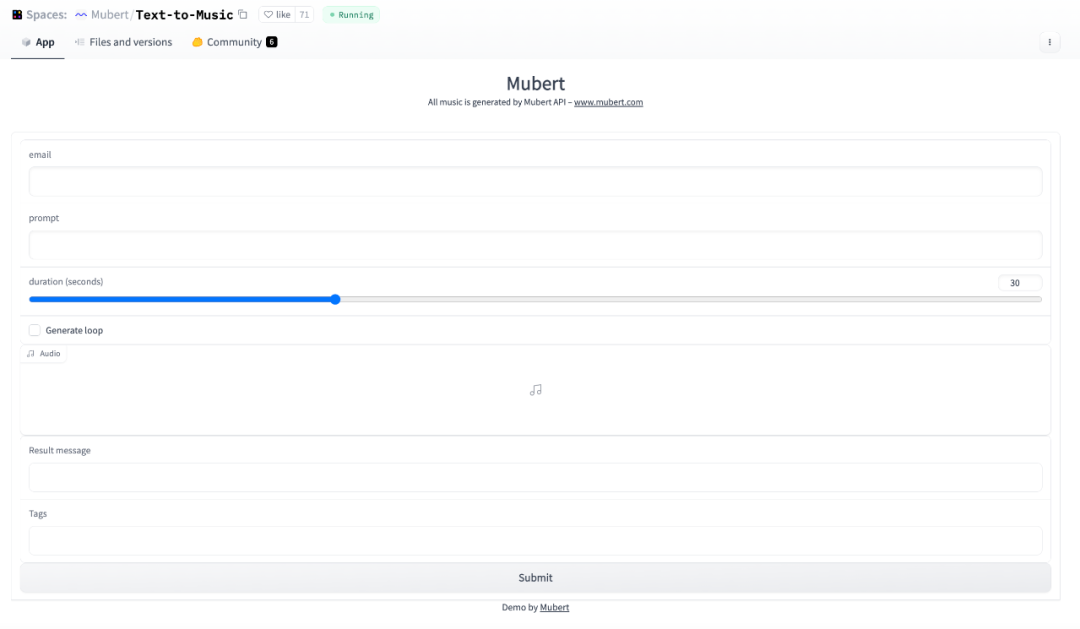Open the 71 likes count

click(x=304, y=14)
